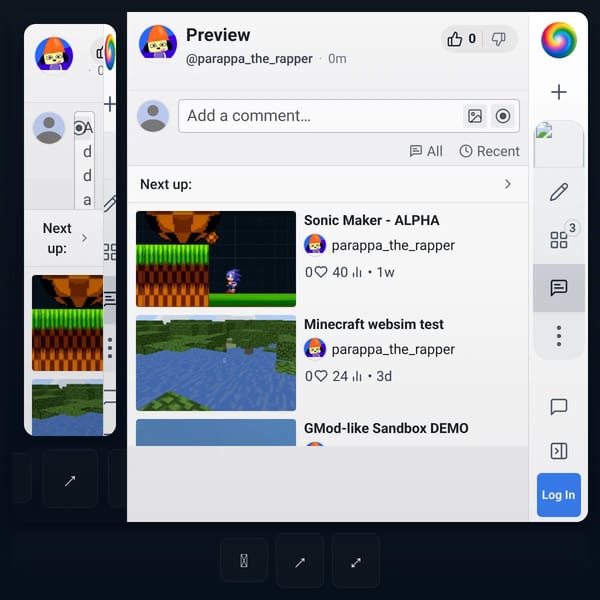
Task: Click the plus new project icon
Action: pos(559,92)
